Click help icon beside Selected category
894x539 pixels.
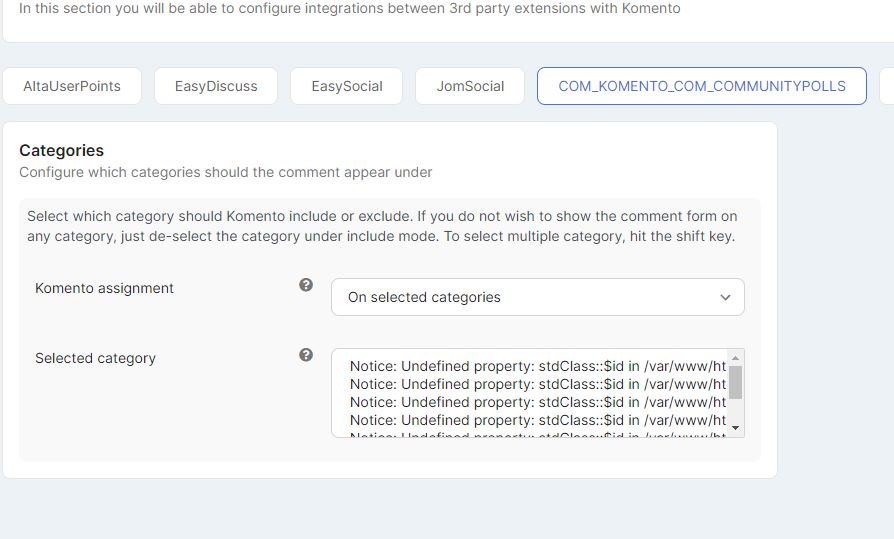coord(306,355)
